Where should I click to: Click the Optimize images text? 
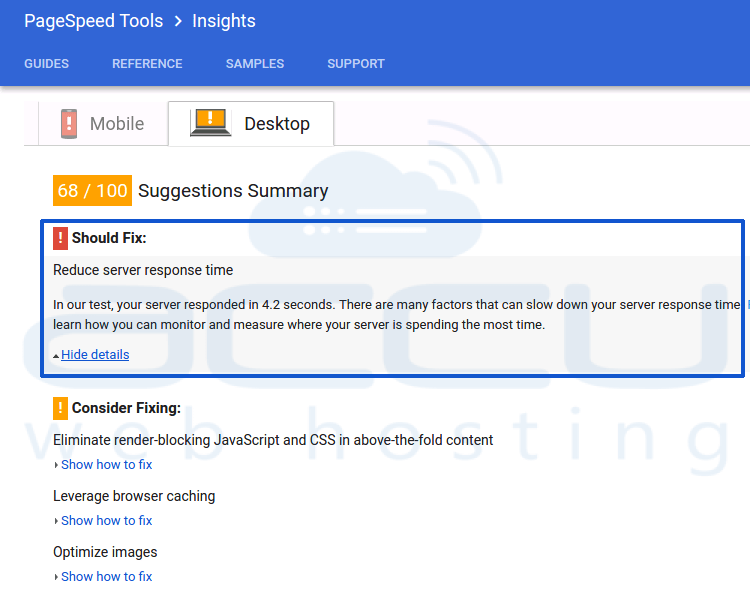pos(105,552)
